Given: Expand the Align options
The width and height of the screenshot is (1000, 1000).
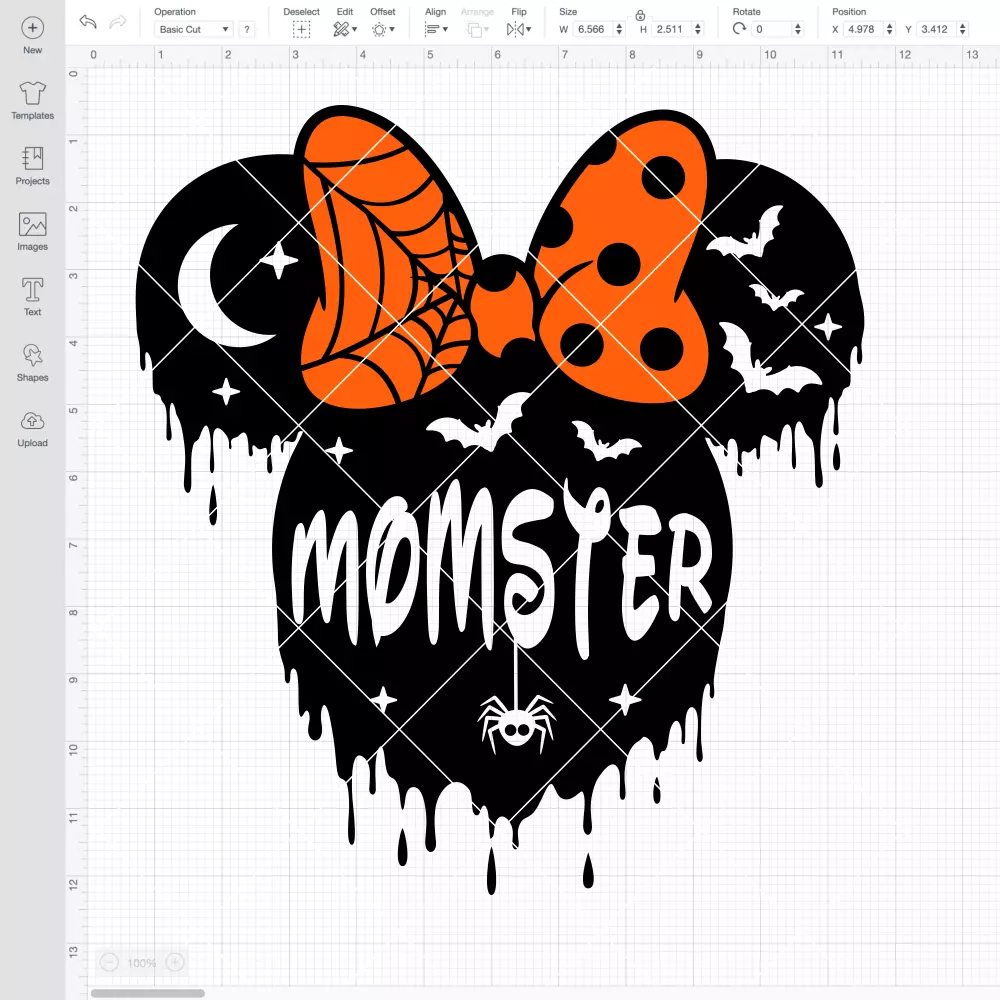Looking at the screenshot, I should [436, 29].
